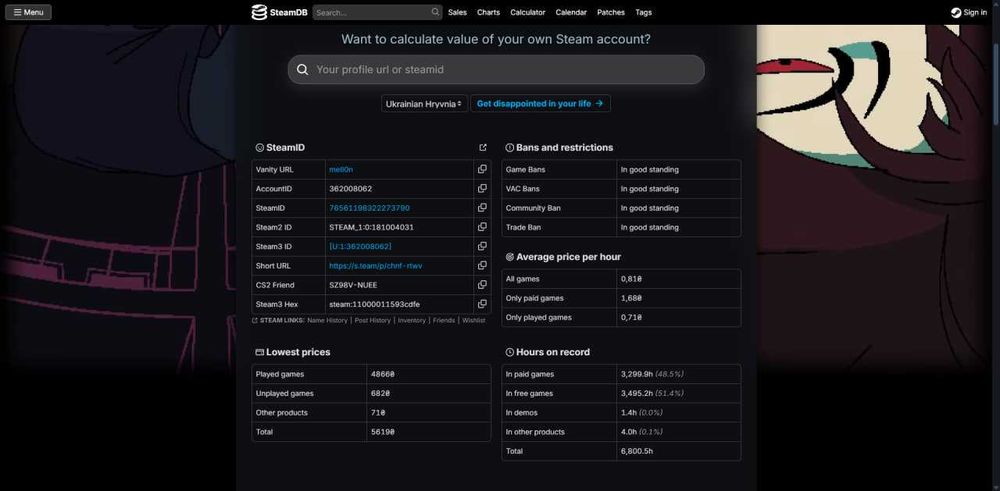1000x491 pixels.
Task: Copy the Short URL value
Action: (x=482, y=265)
